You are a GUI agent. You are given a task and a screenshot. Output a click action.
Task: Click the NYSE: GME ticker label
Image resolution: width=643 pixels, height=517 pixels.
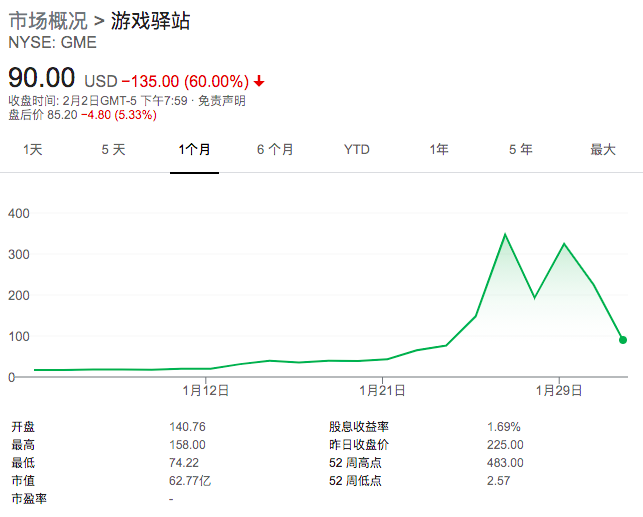pos(52,43)
